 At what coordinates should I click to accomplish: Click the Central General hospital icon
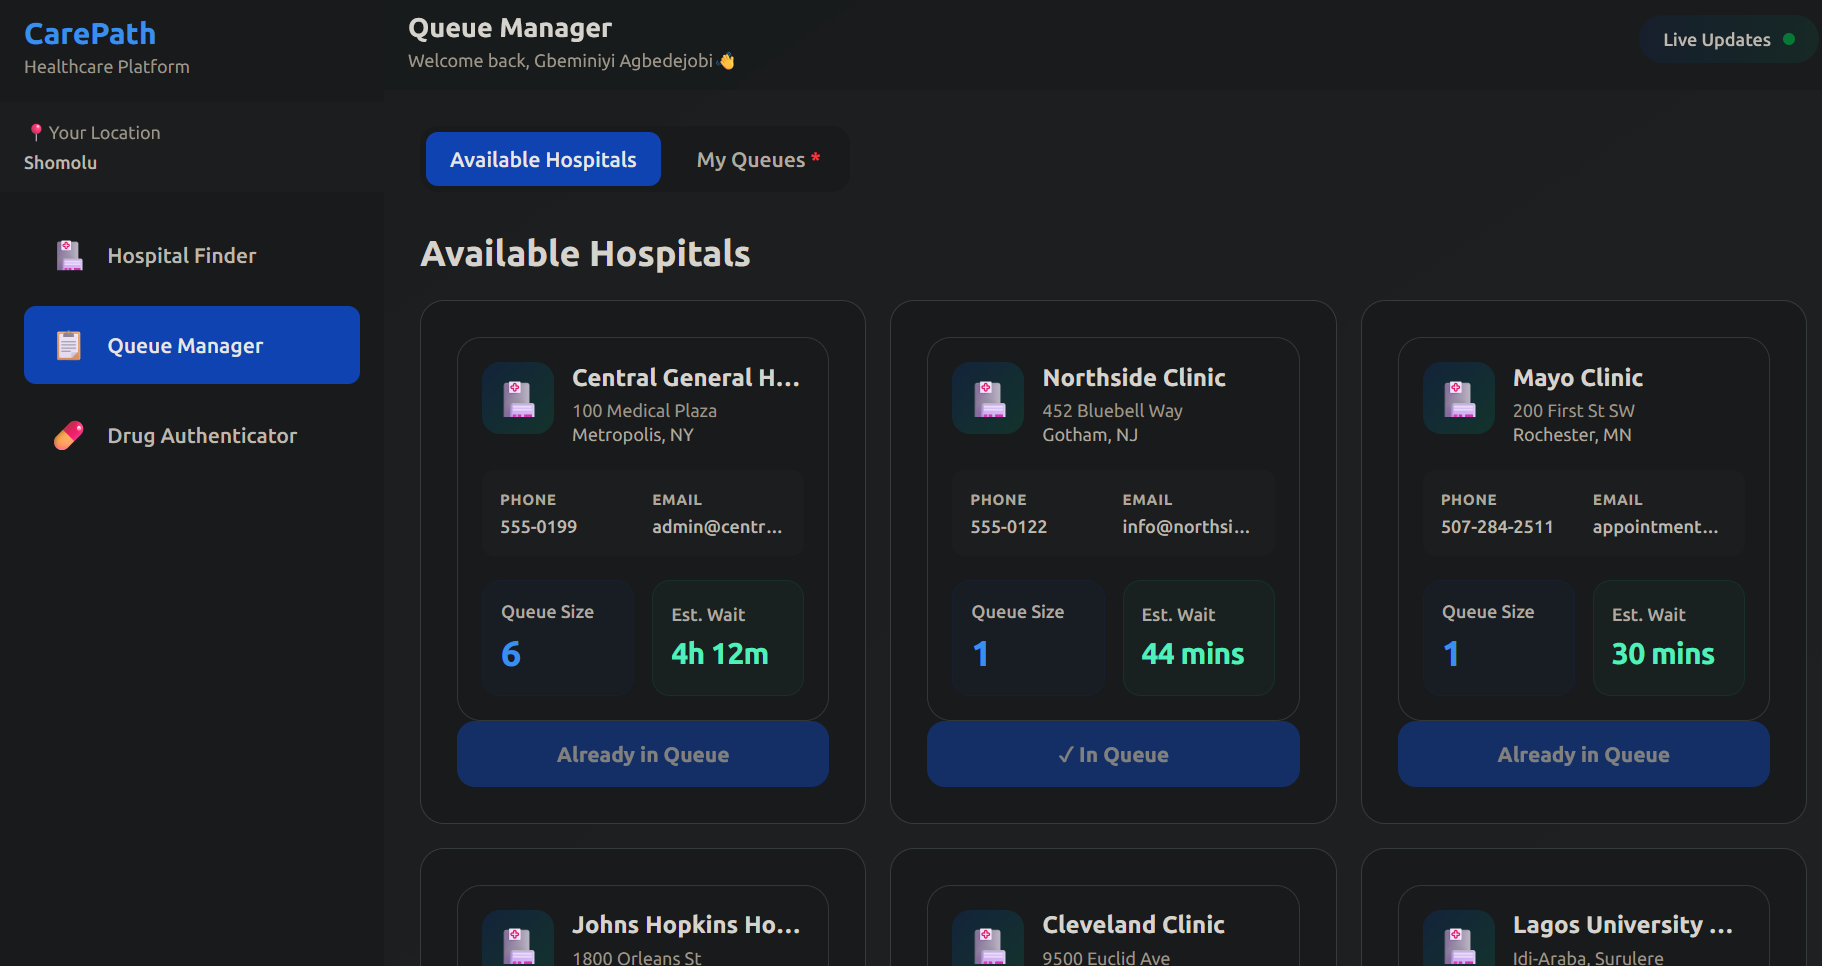click(x=518, y=398)
